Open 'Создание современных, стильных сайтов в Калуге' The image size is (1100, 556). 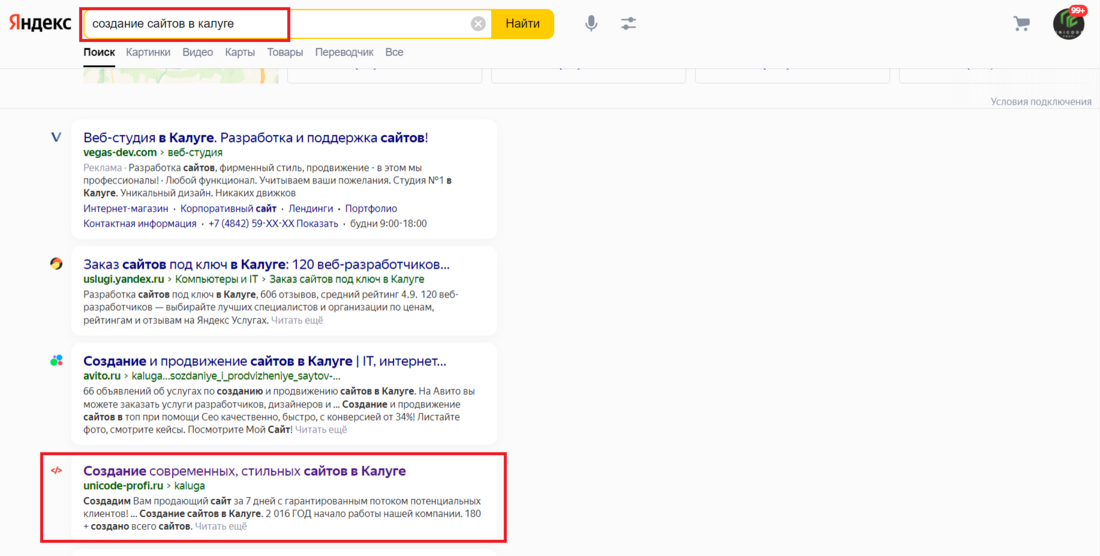pos(244,471)
